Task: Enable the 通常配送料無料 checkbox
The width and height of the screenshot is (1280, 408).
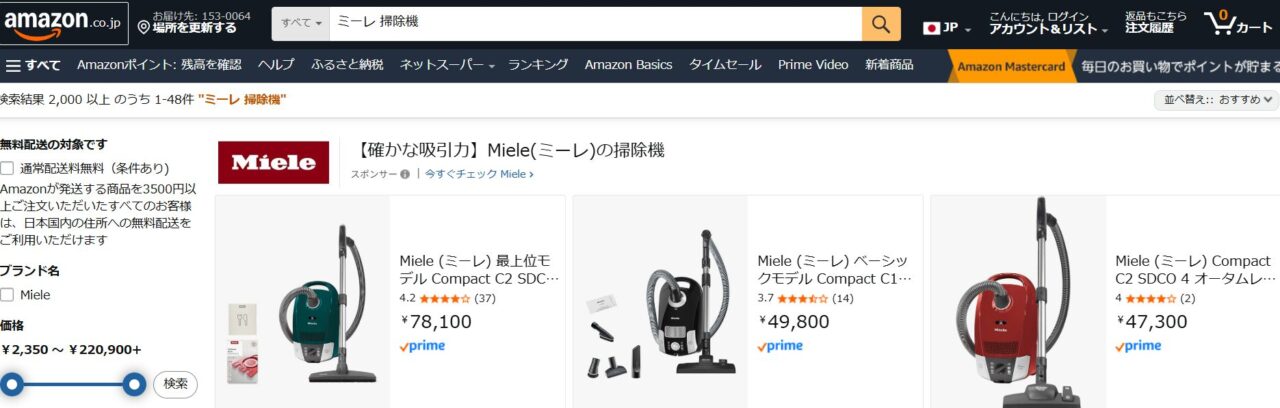Action: click(x=7, y=168)
